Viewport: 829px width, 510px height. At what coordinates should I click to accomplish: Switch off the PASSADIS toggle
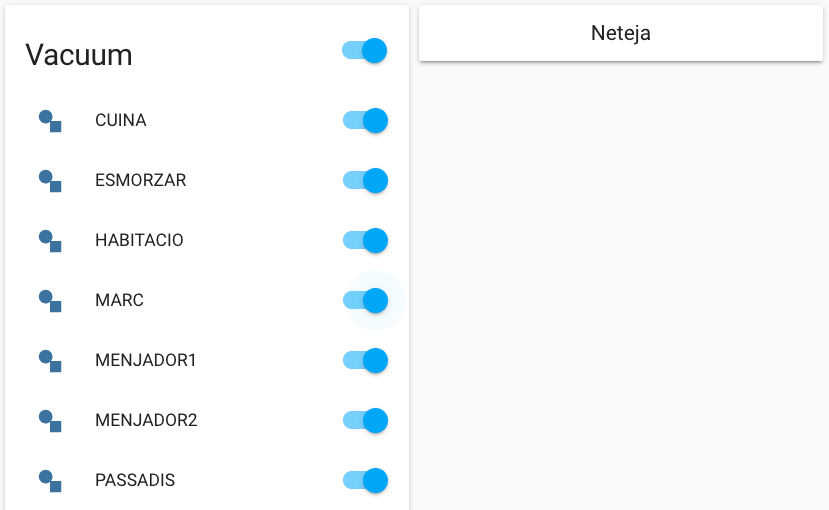coord(365,480)
